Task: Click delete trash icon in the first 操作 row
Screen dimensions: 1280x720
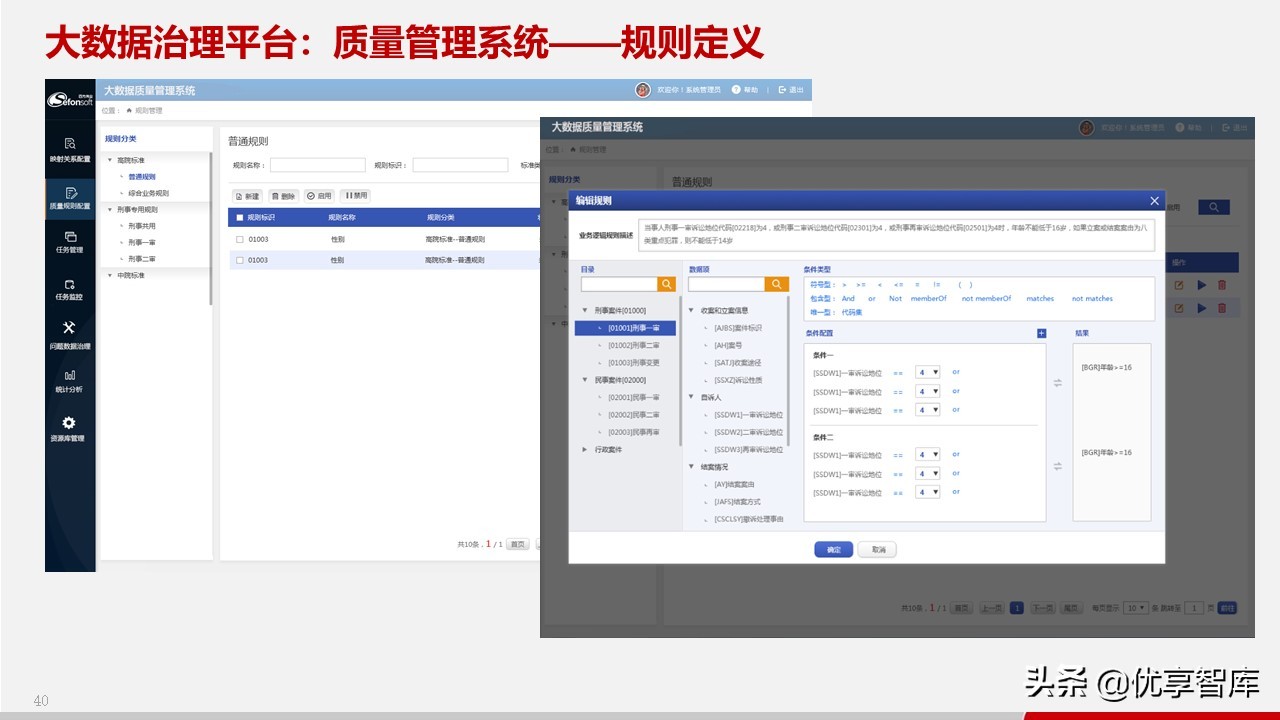Action: tap(1221, 285)
